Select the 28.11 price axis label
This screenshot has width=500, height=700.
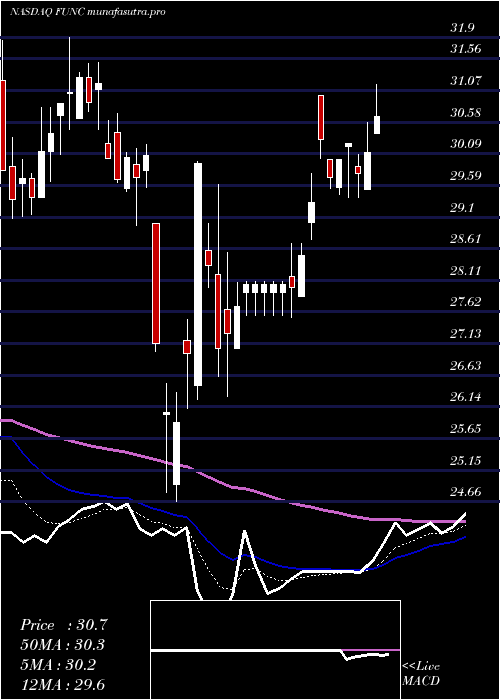pos(466,271)
